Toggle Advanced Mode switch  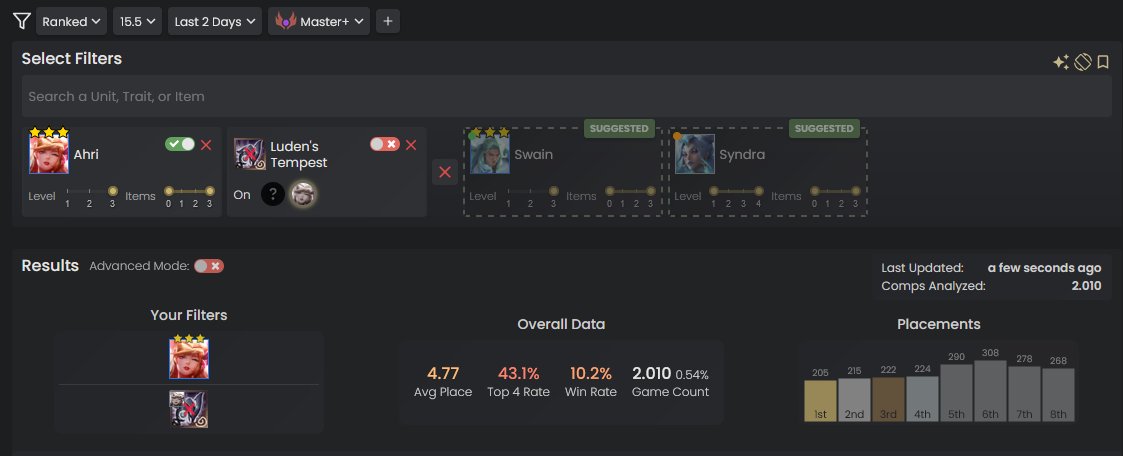coord(209,266)
